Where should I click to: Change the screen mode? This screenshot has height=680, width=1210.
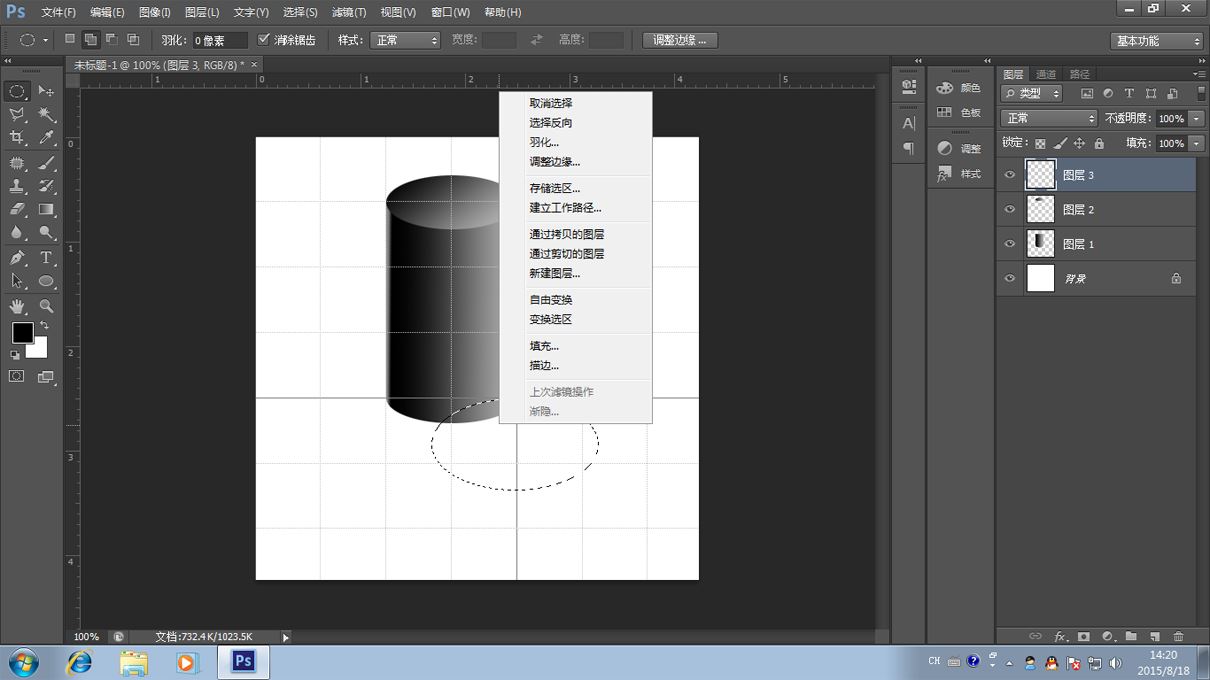click(46, 377)
